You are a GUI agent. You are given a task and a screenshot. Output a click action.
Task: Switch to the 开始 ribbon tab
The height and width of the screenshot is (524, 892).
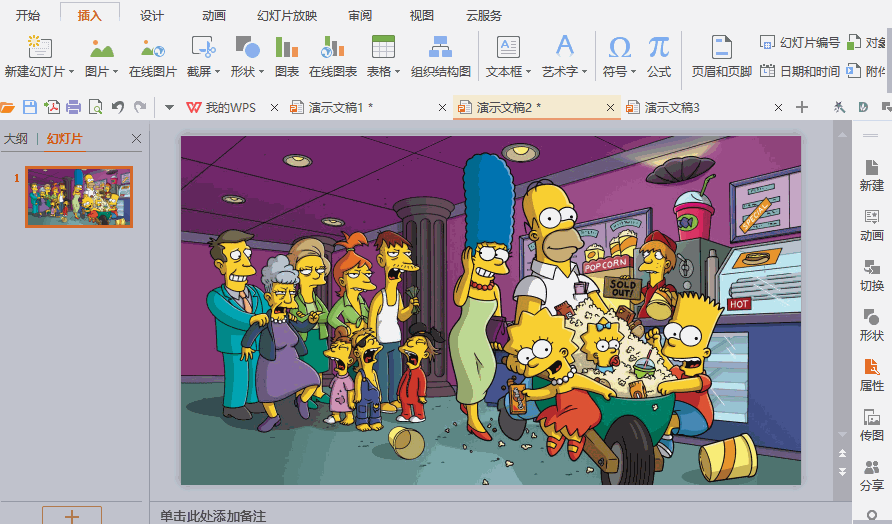[27, 15]
